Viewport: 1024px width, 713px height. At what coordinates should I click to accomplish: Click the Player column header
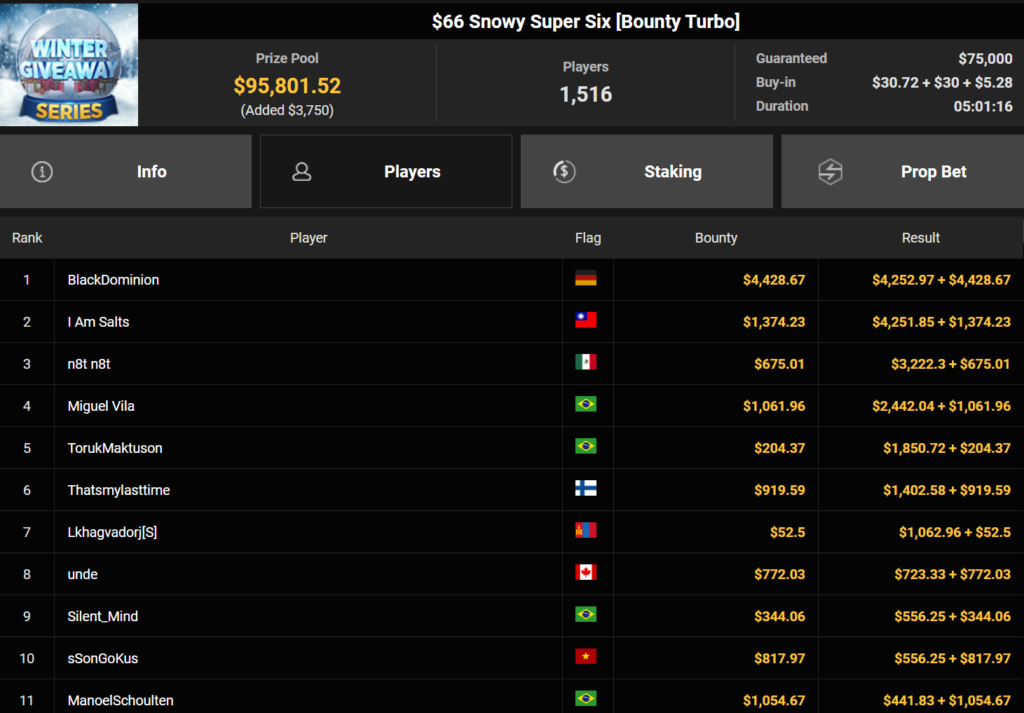point(308,238)
